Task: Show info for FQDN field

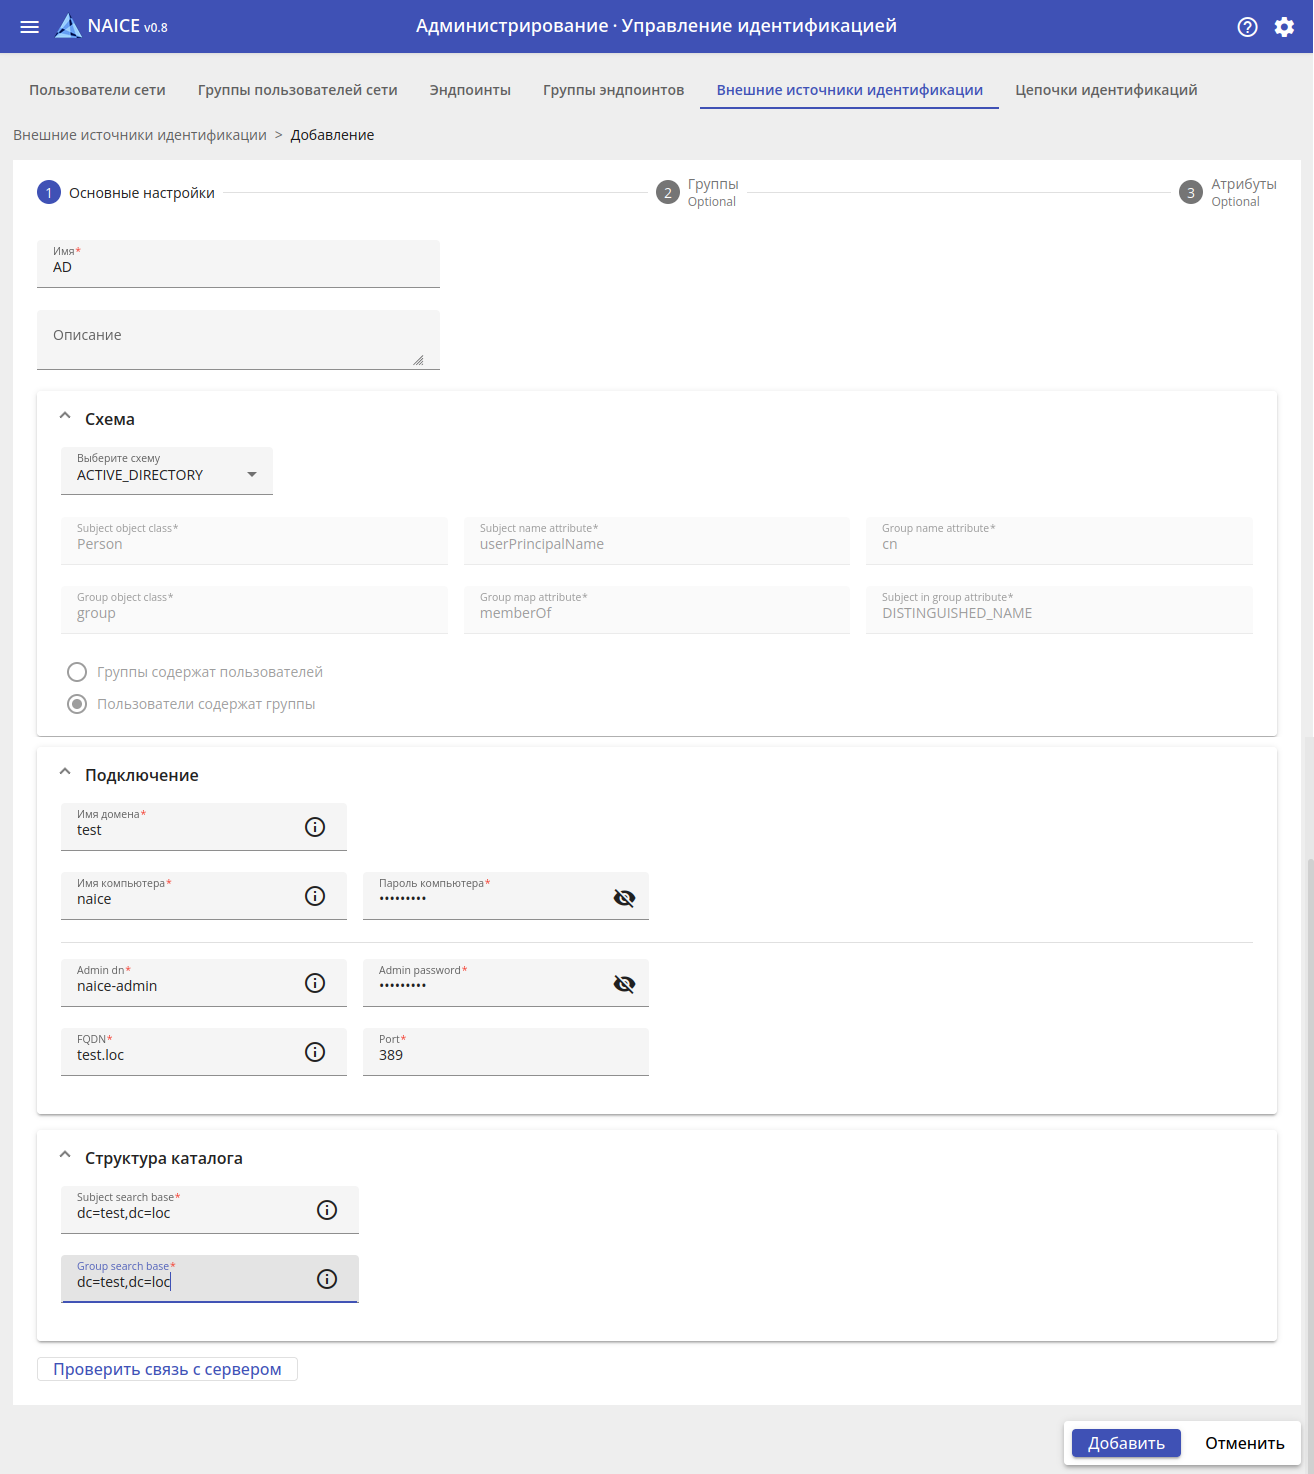Action: pyautogui.click(x=315, y=1052)
